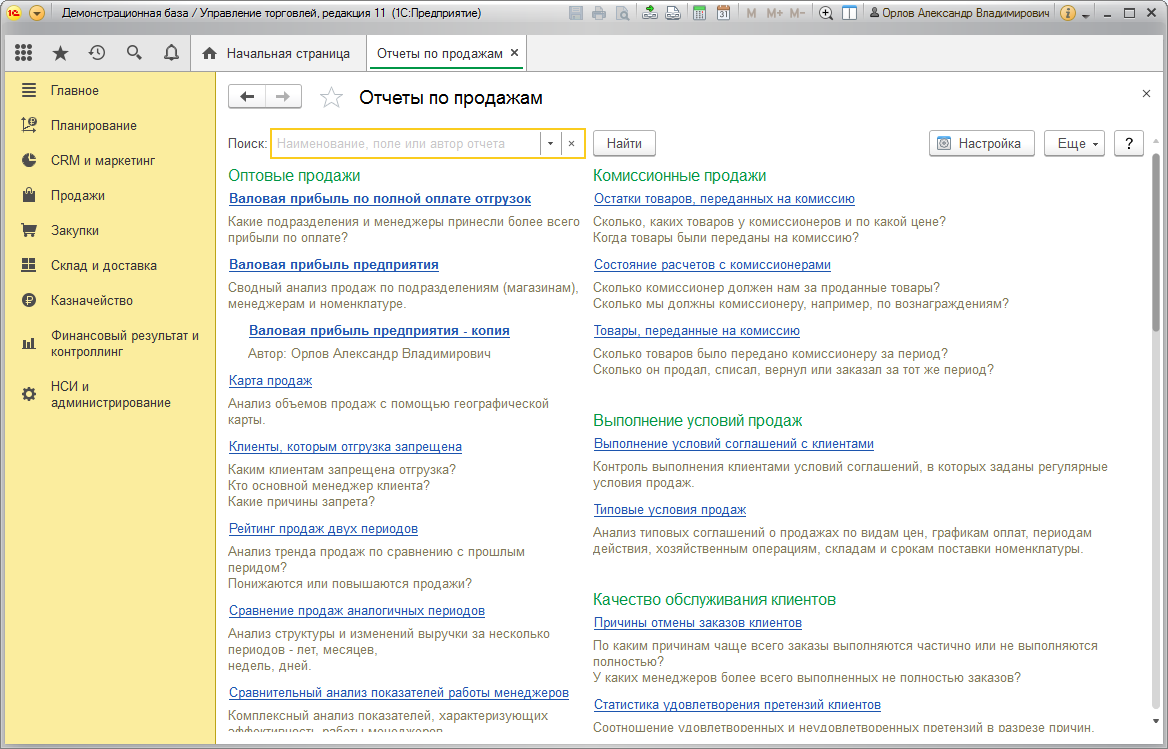Click the go-to-link icon in title bar
This screenshot has width=1168, height=749.
tap(673, 13)
